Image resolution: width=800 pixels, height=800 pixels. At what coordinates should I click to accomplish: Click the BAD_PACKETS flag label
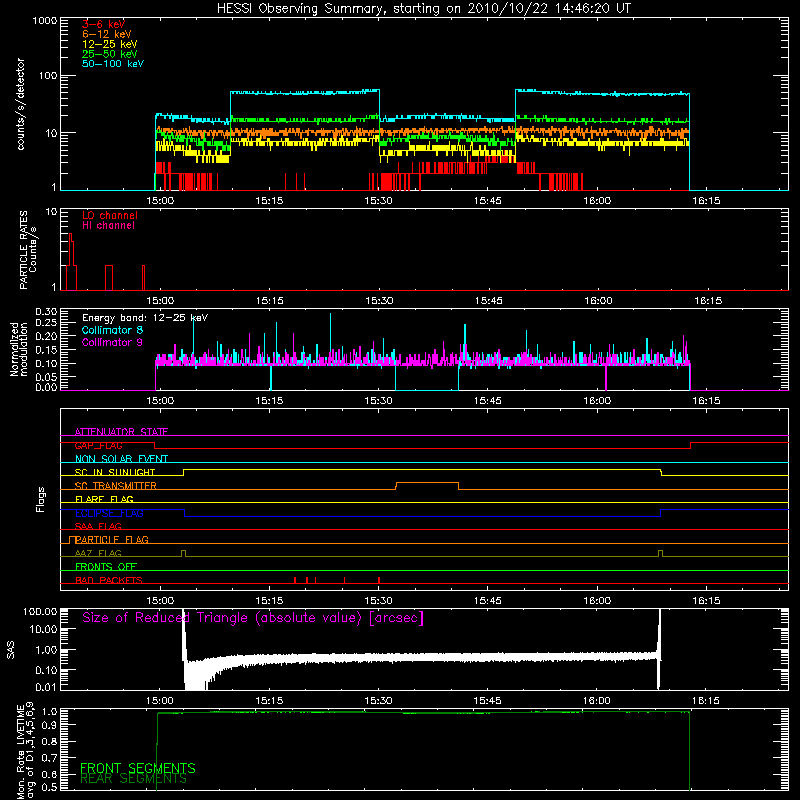tap(109, 580)
